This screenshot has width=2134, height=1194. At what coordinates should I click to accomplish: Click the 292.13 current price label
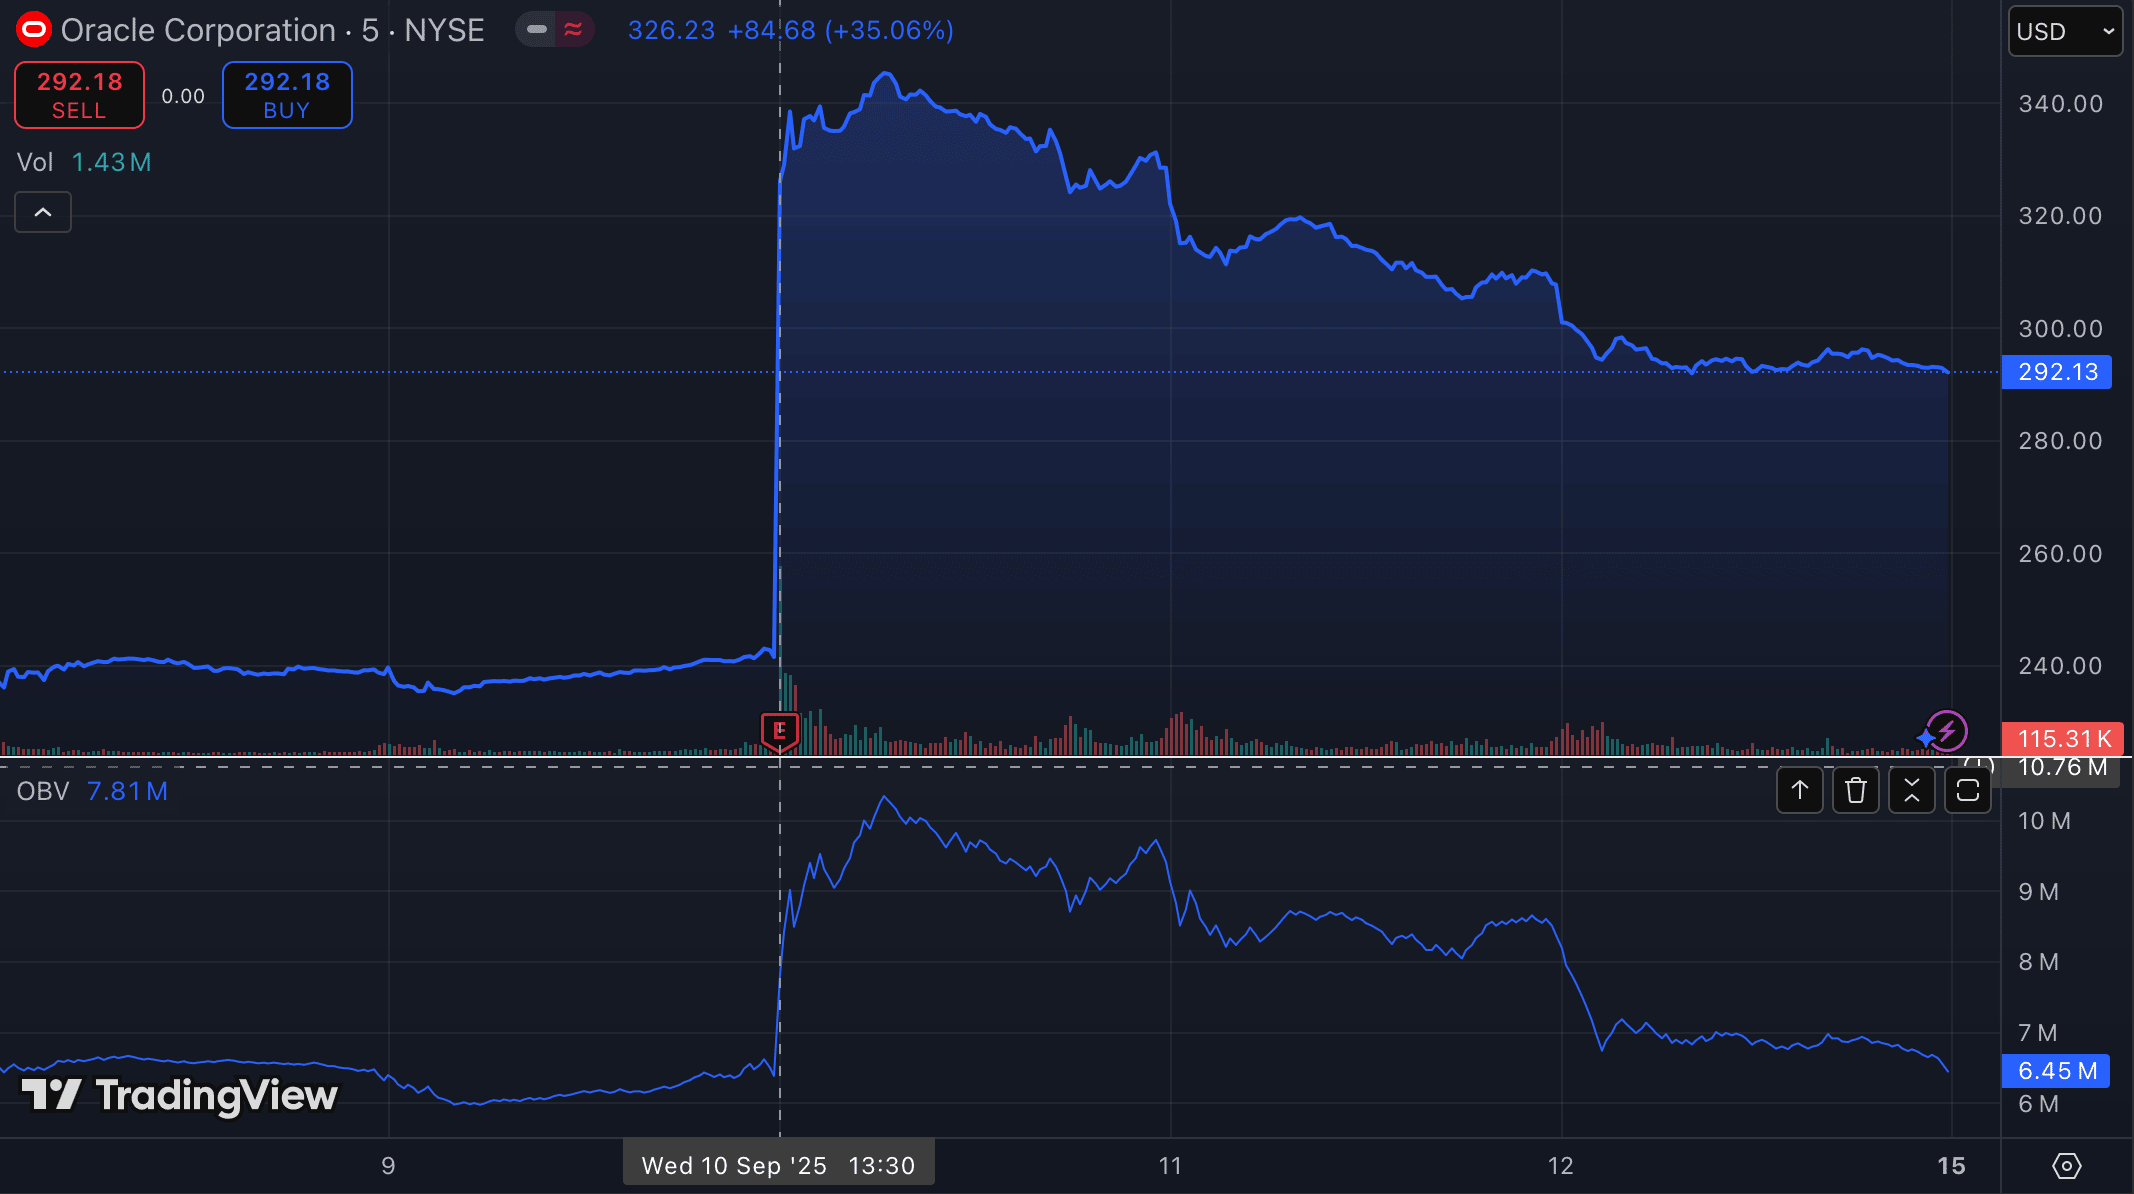(2057, 372)
